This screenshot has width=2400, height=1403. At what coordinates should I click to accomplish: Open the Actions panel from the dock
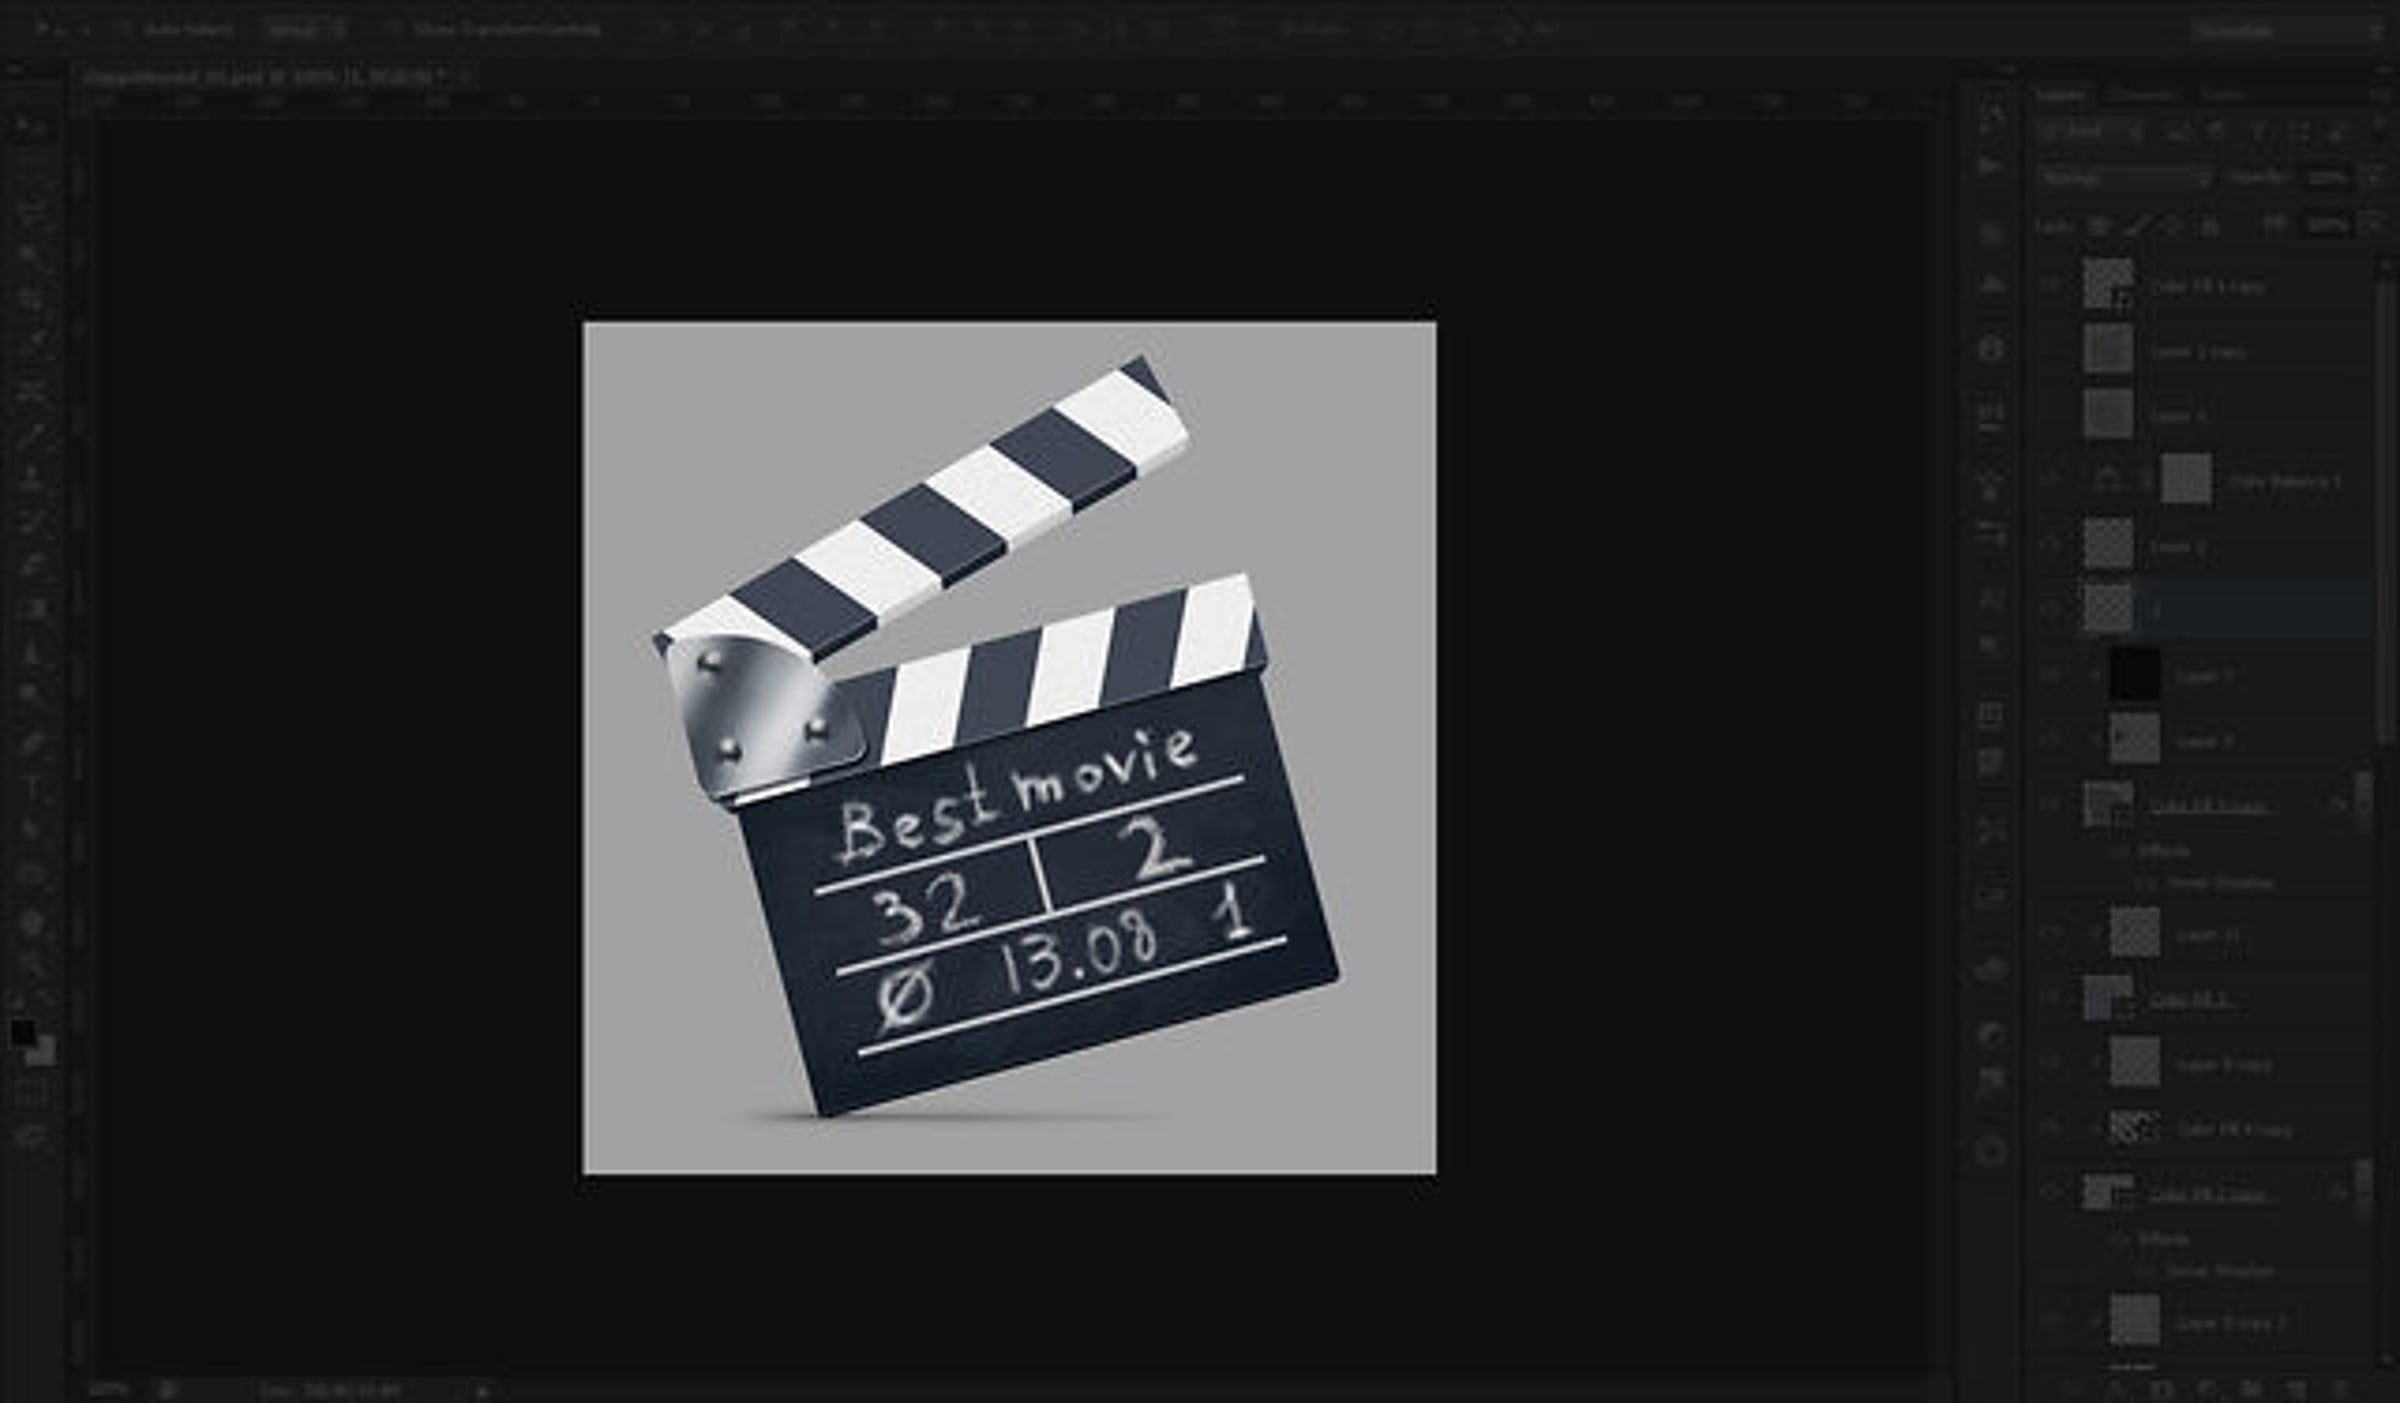coord(1991,166)
